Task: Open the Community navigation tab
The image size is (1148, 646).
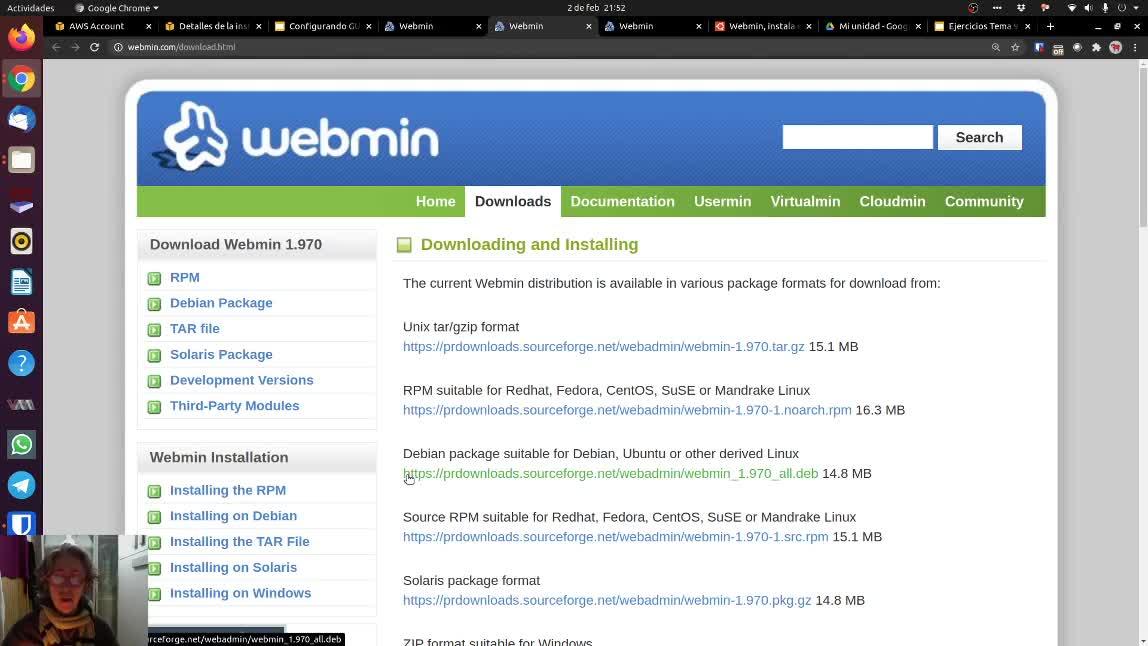Action: coord(984,201)
